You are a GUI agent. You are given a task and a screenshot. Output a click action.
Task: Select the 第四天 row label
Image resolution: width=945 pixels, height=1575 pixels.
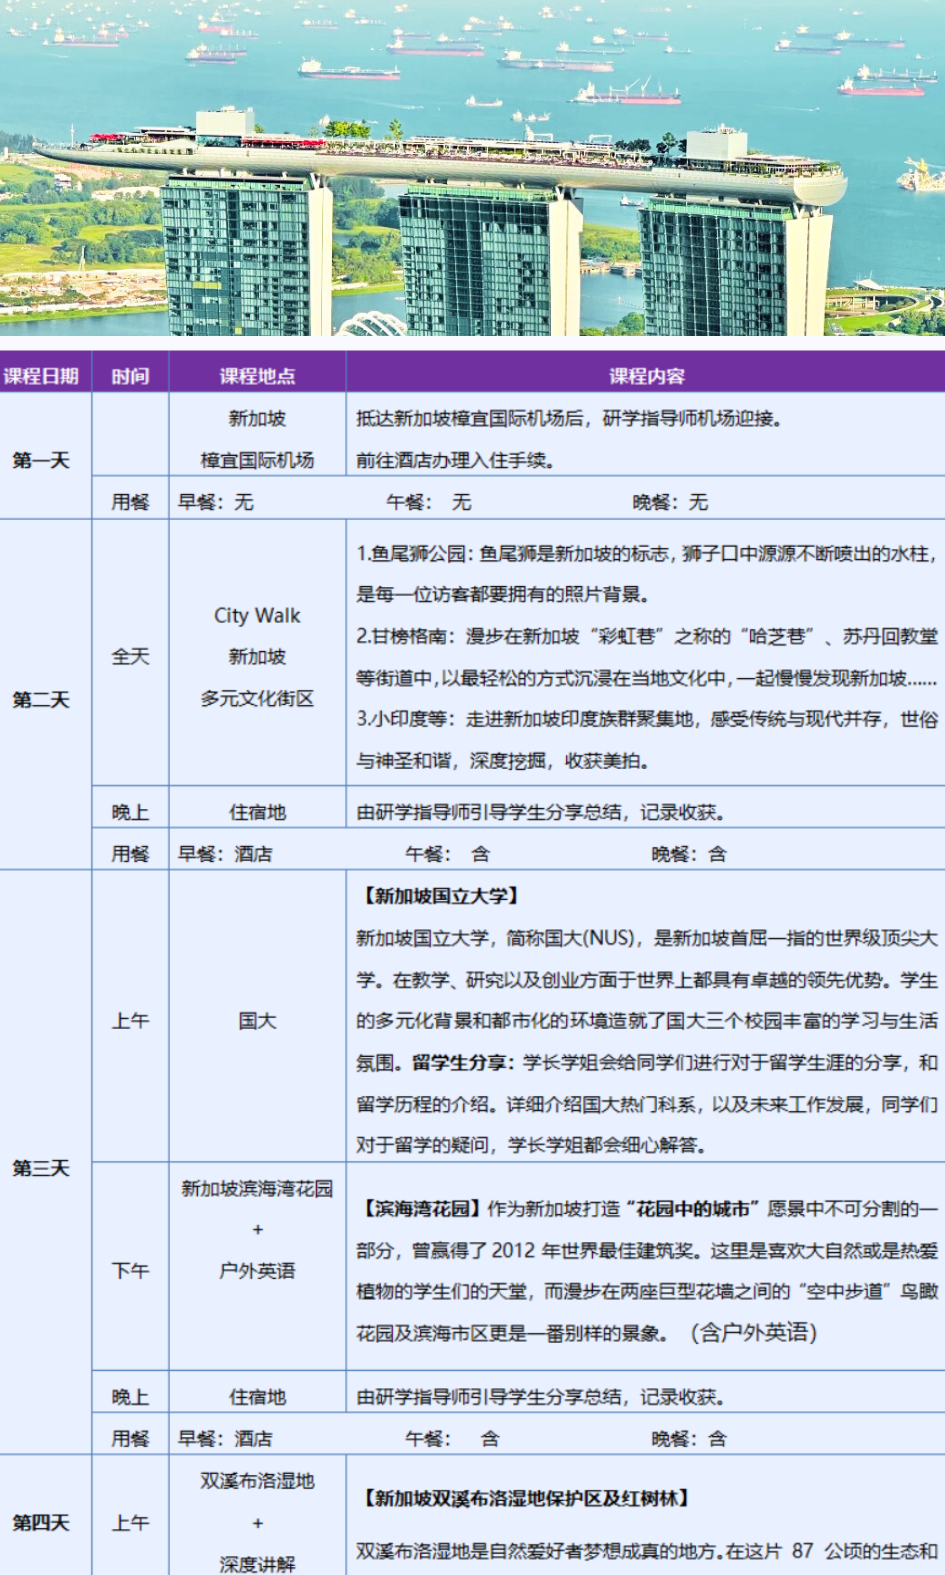pyautogui.click(x=41, y=1522)
